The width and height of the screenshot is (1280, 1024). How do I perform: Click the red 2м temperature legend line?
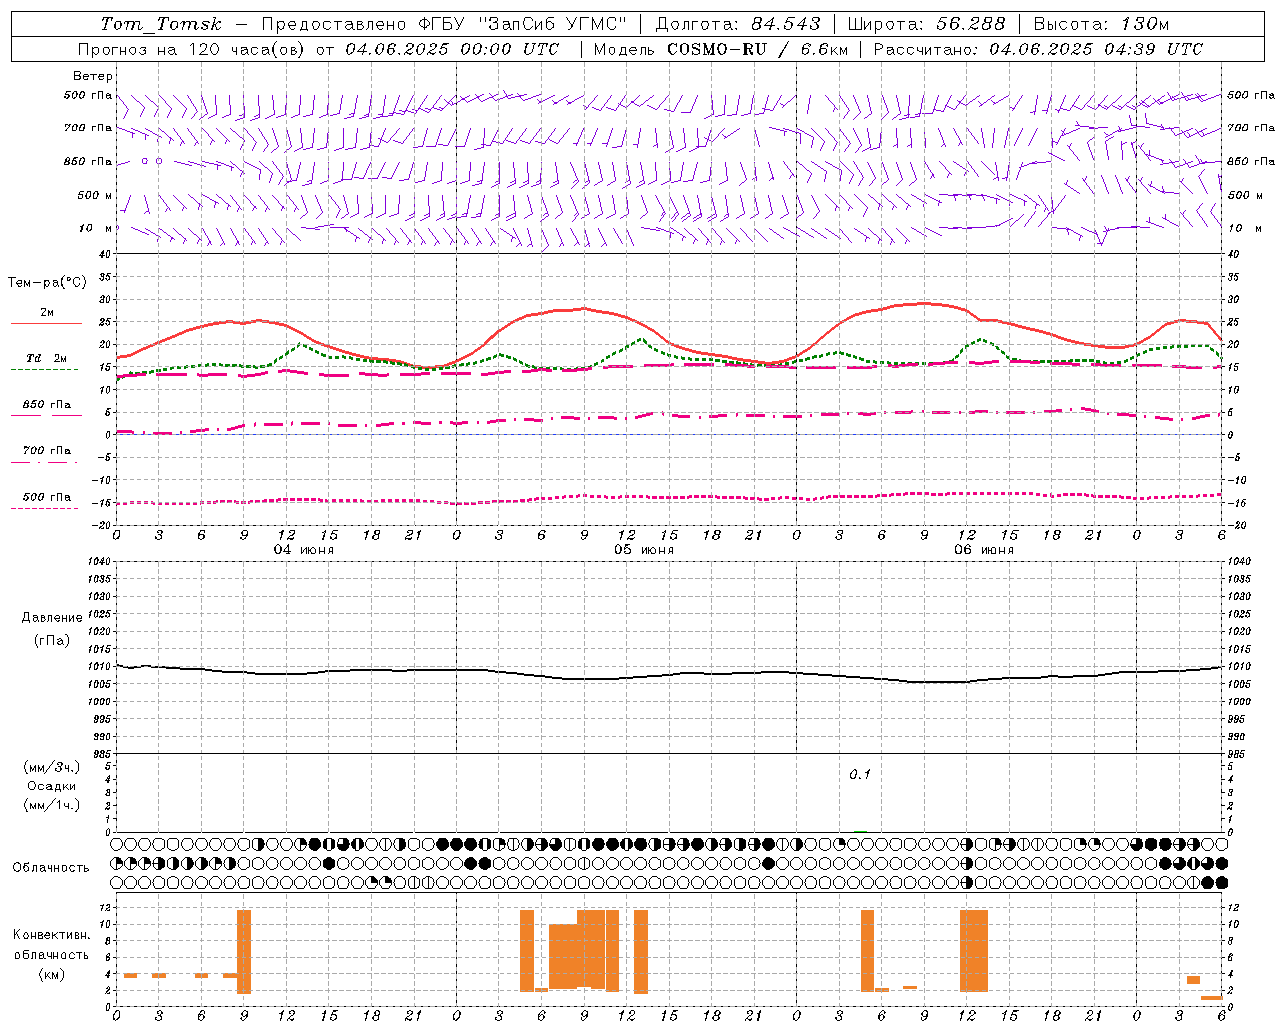46,323
